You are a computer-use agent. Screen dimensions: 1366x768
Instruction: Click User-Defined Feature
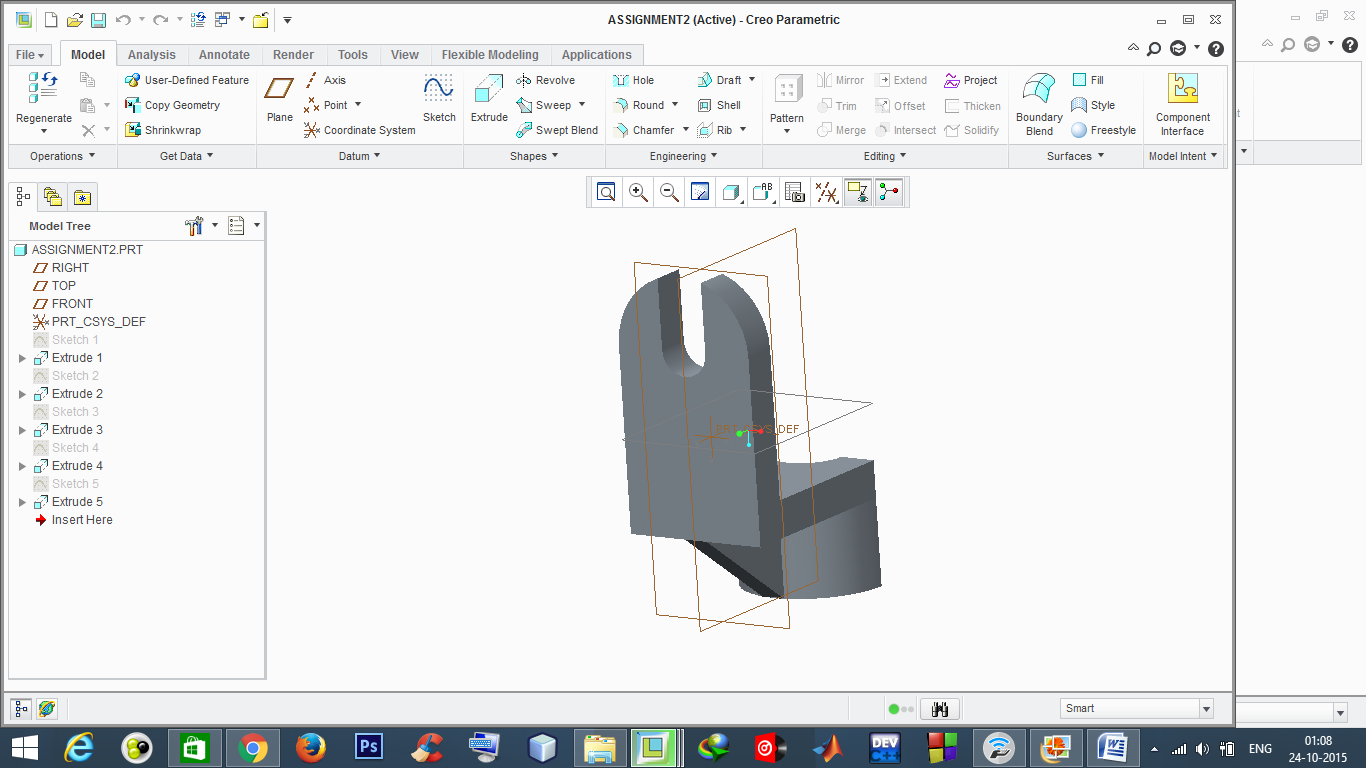pos(187,80)
